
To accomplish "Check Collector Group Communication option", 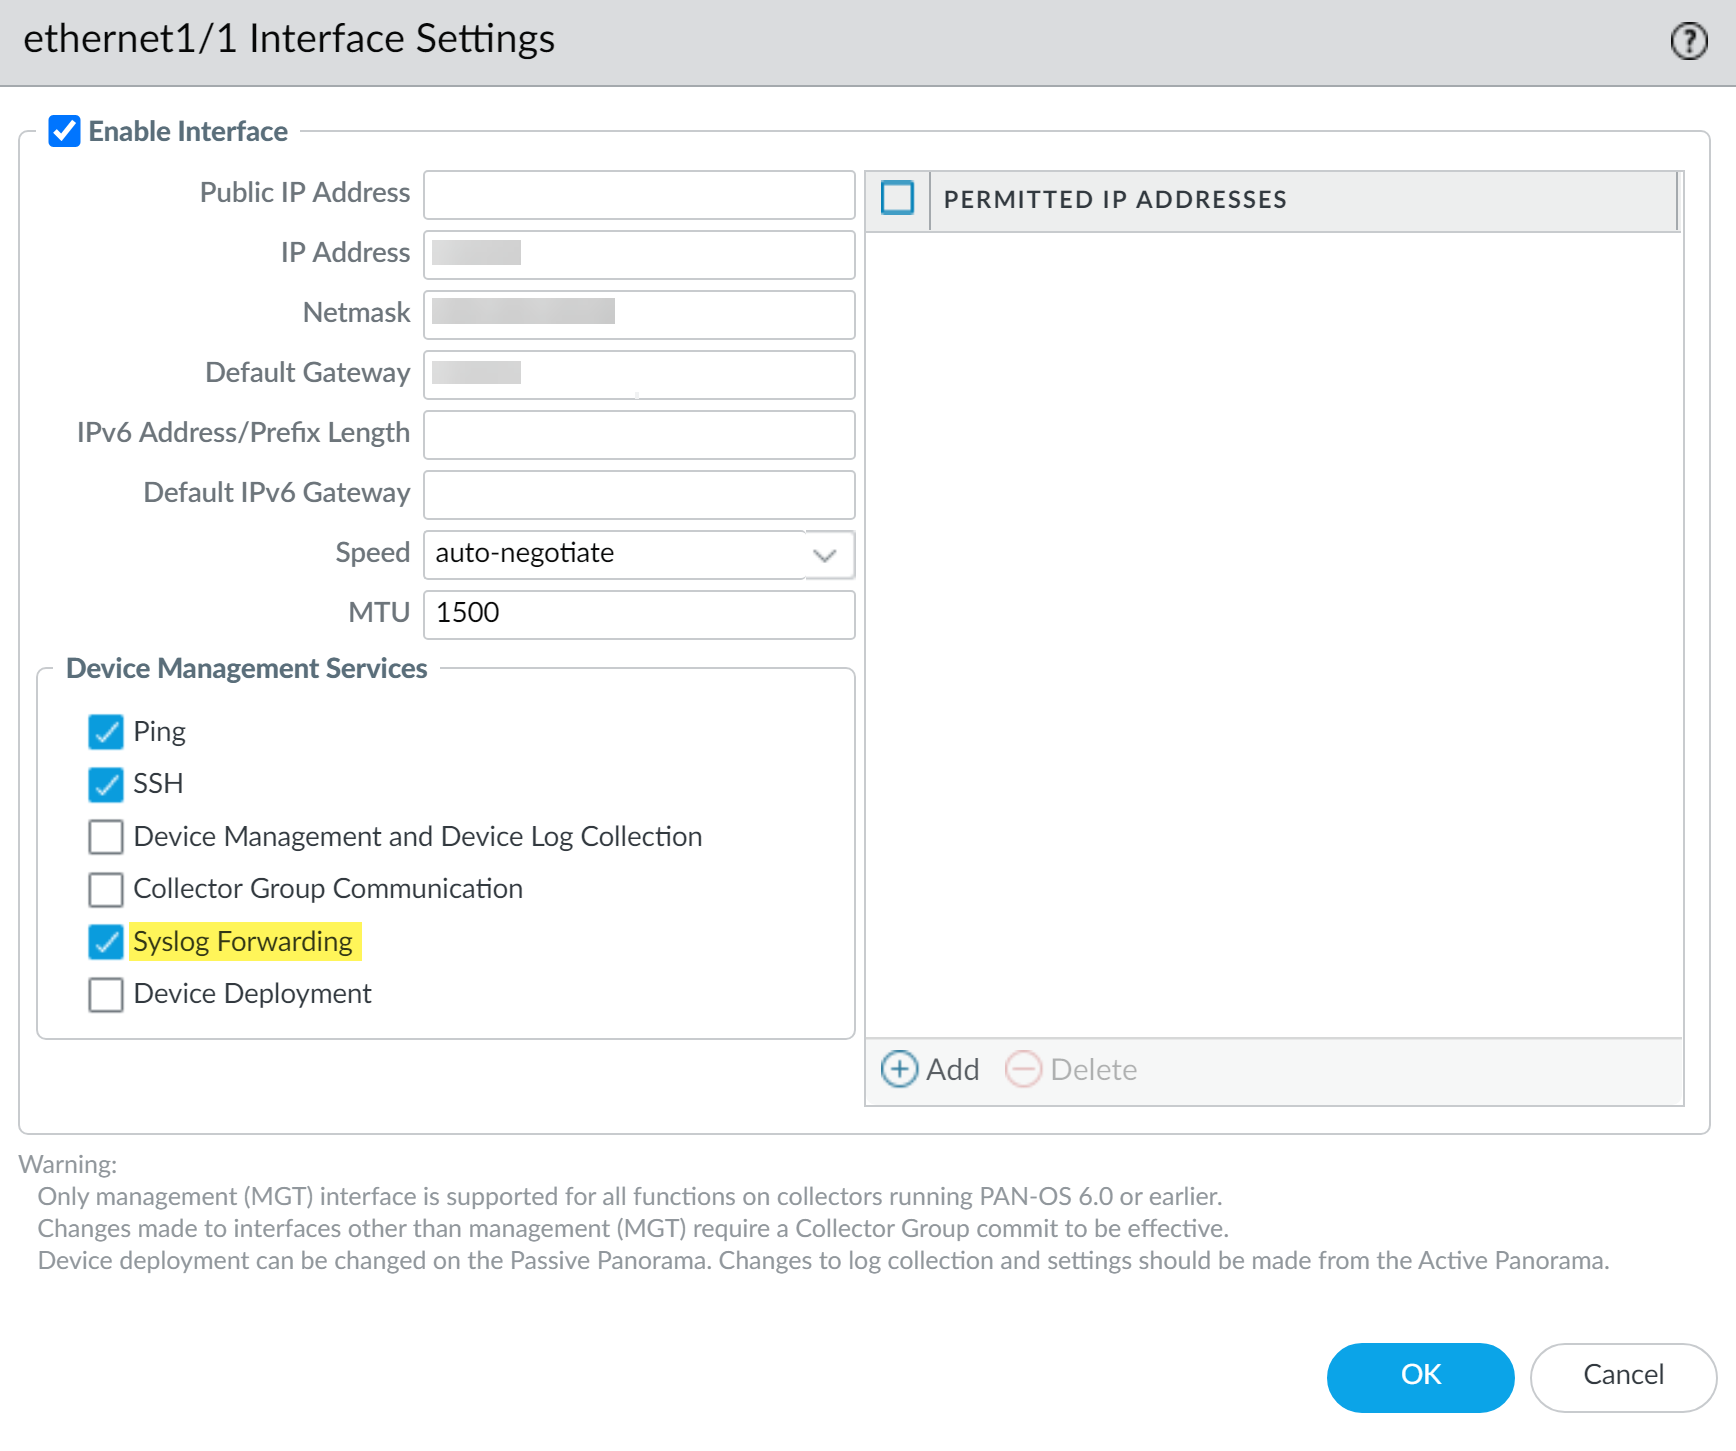I will click(106, 889).
